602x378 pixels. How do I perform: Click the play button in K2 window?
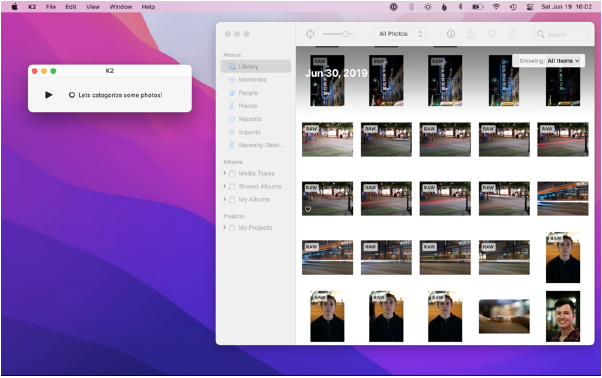[48, 95]
